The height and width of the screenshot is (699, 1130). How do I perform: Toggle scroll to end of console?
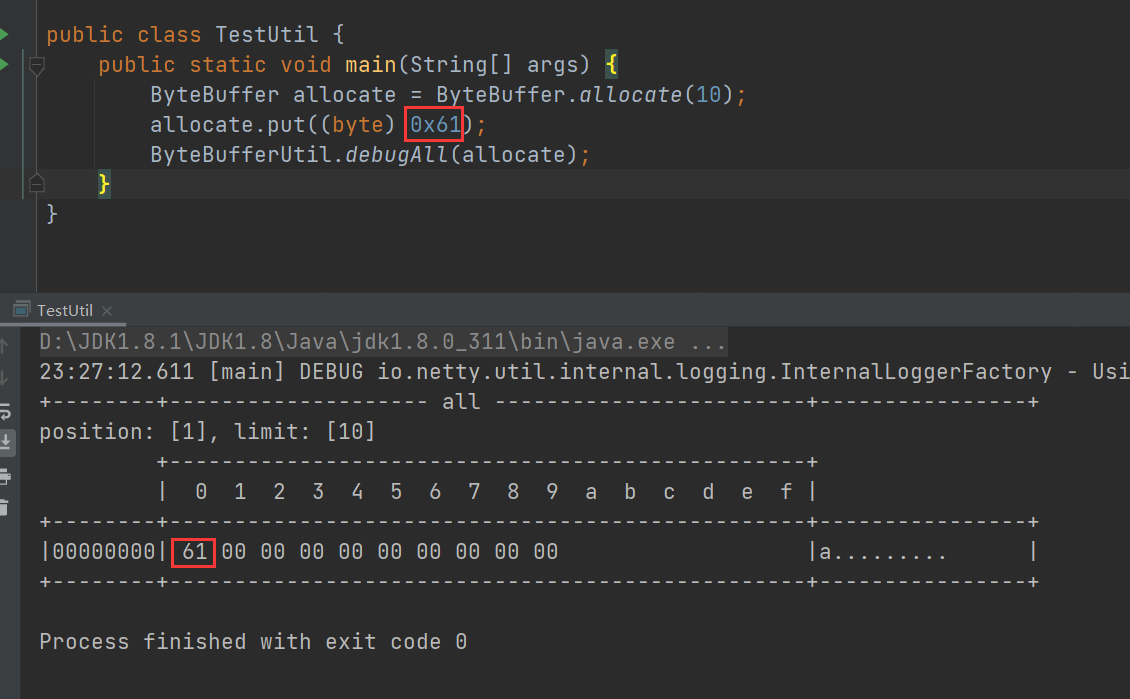[x=4, y=442]
